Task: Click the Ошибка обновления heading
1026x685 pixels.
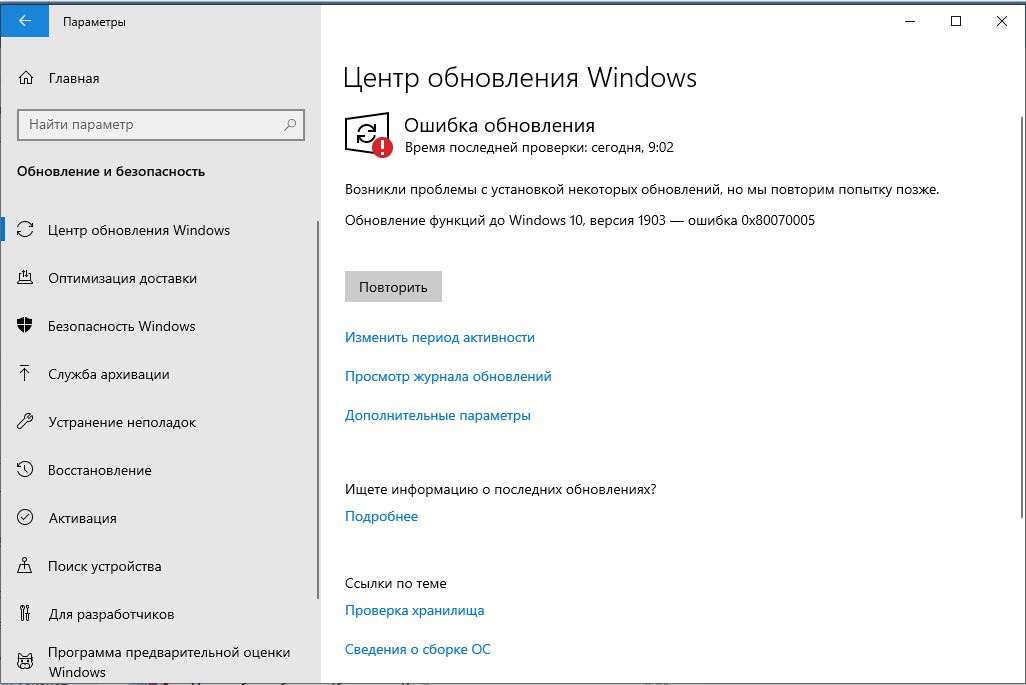Action: click(x=499, y=125)
